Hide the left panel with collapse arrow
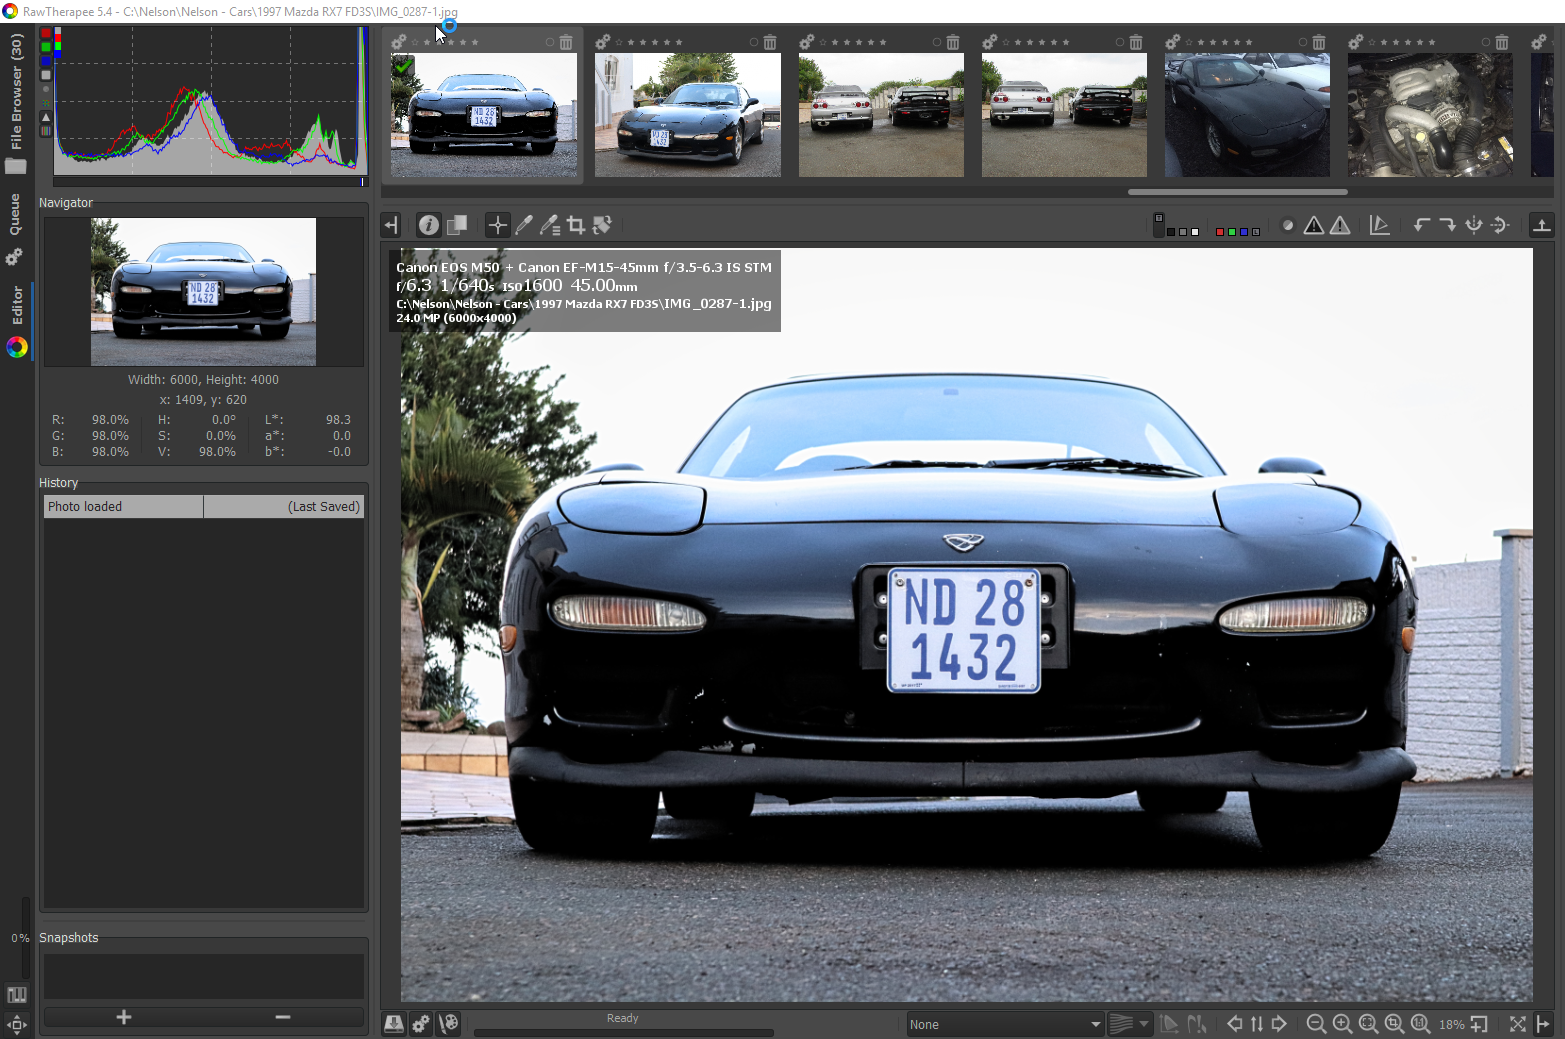Screen dimensions: 1565x1039 [391, 225]
